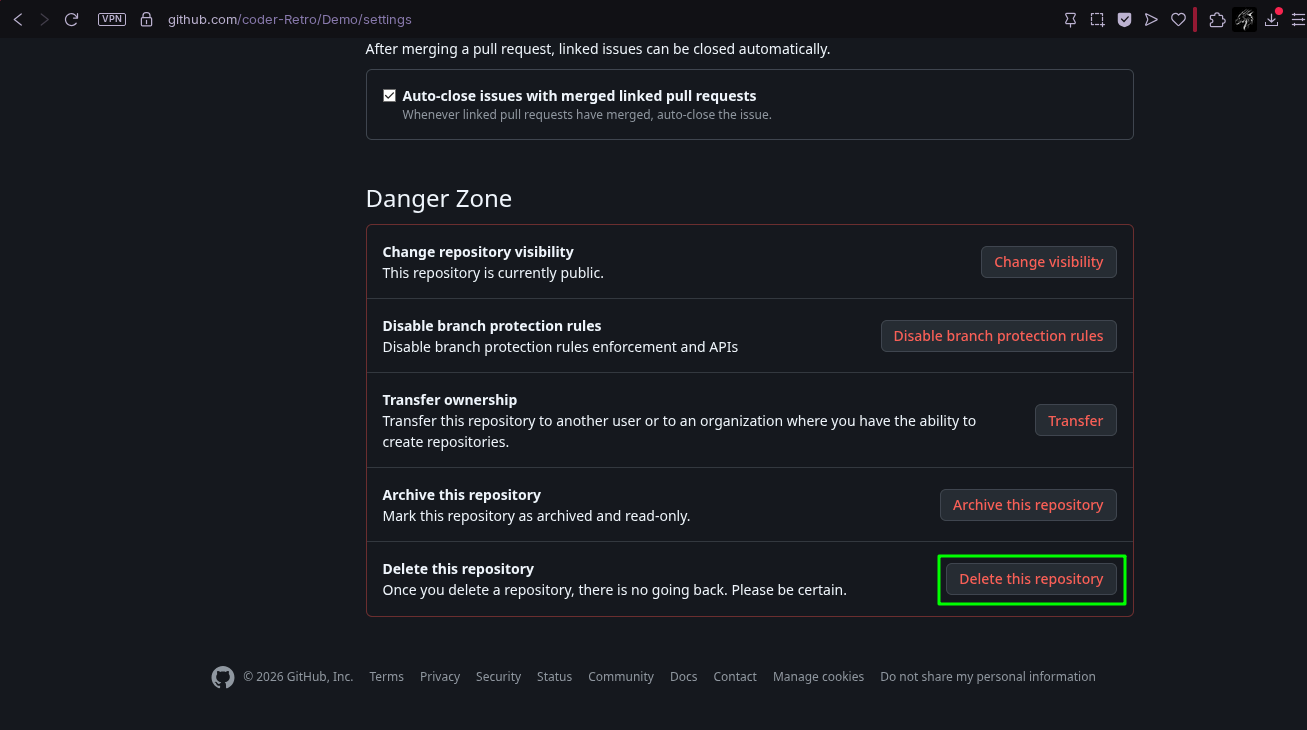Click the heart bookmark icon

point(1178,19)
